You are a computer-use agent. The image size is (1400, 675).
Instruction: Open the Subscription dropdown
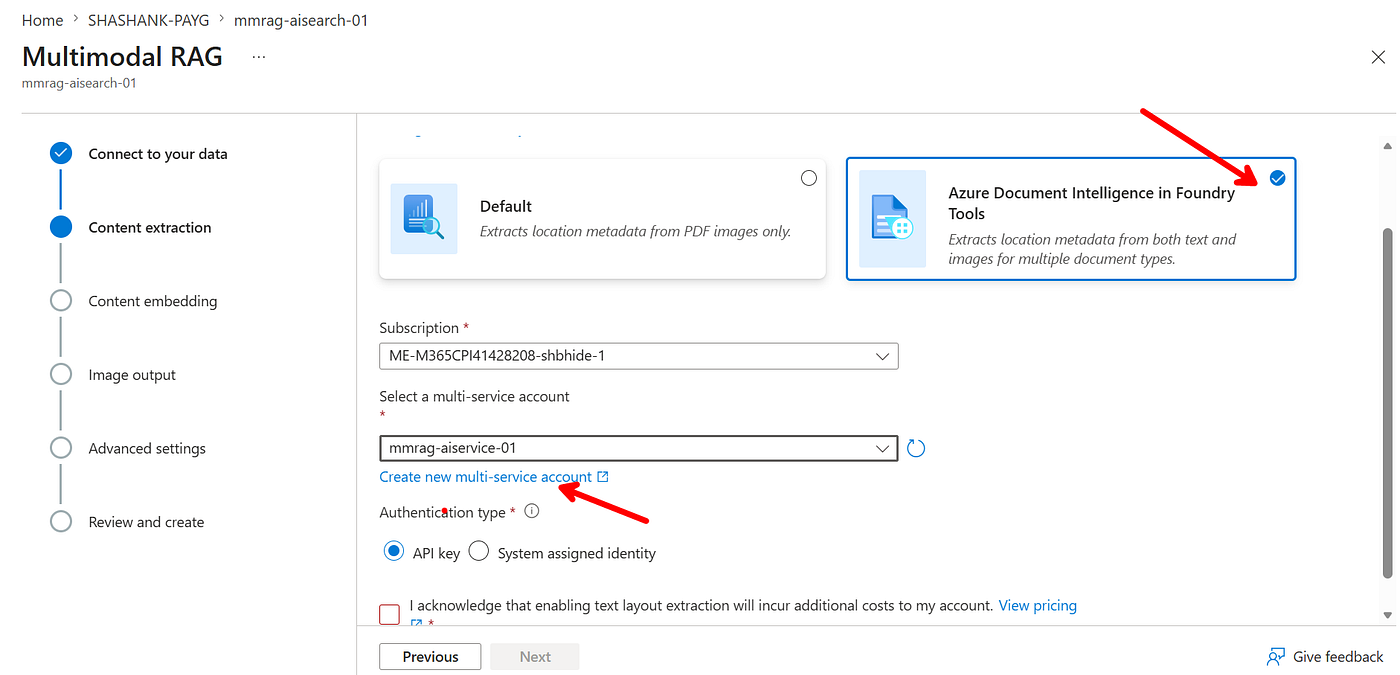[x=639, y=356]
